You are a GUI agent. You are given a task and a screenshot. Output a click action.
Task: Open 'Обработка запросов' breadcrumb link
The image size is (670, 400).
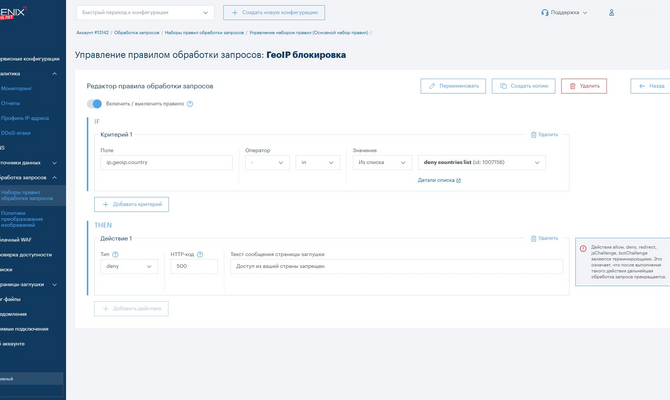point(137,32)
